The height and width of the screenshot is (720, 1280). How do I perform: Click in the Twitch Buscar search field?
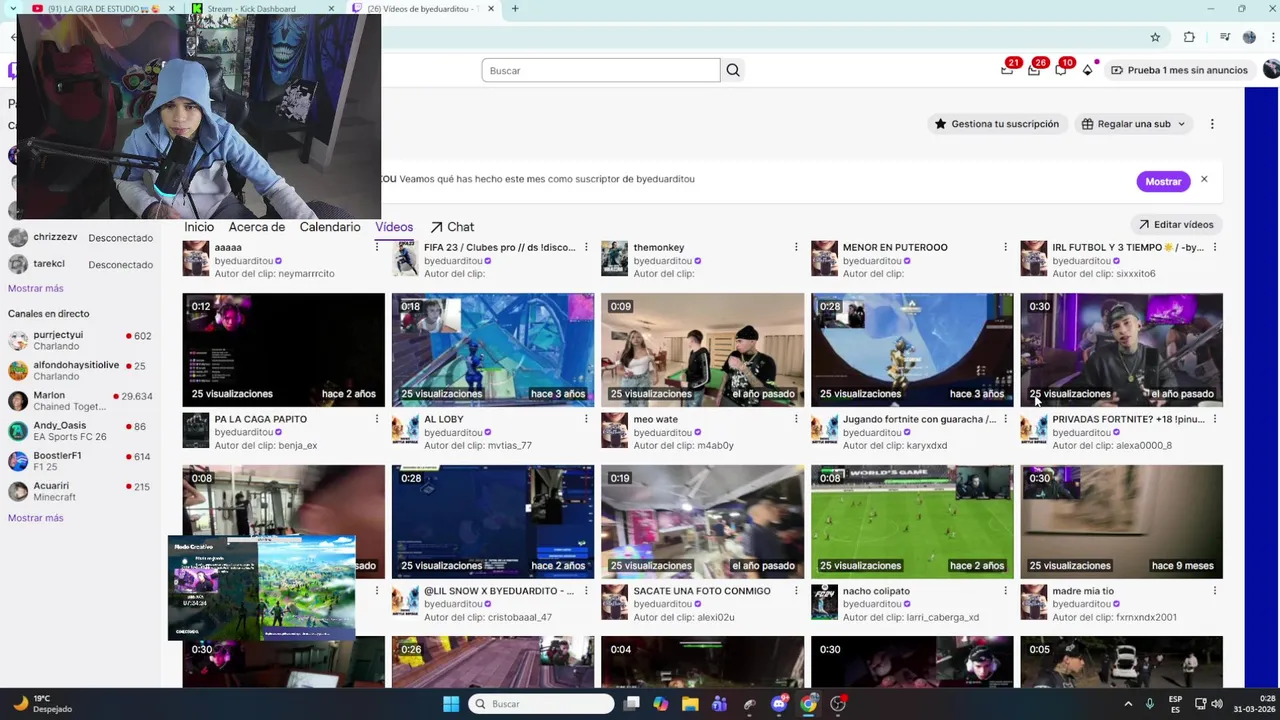pos(601,70)
